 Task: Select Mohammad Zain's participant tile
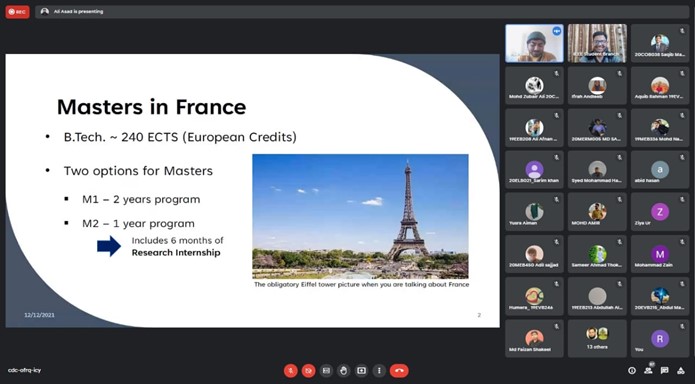pos(660,254)
